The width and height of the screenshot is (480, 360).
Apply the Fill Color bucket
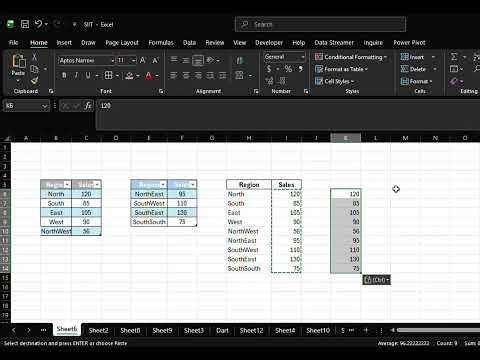(129, 76)
